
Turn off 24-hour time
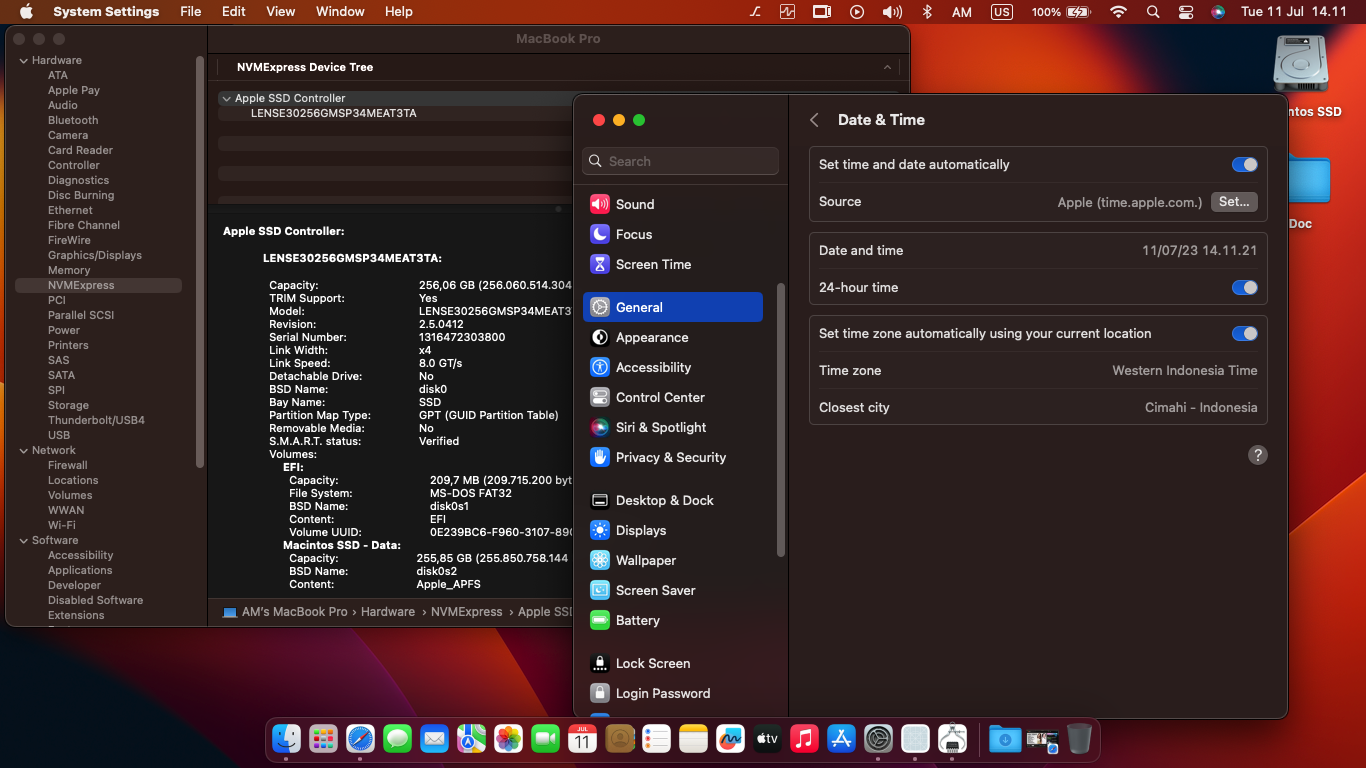point(1244,287)
